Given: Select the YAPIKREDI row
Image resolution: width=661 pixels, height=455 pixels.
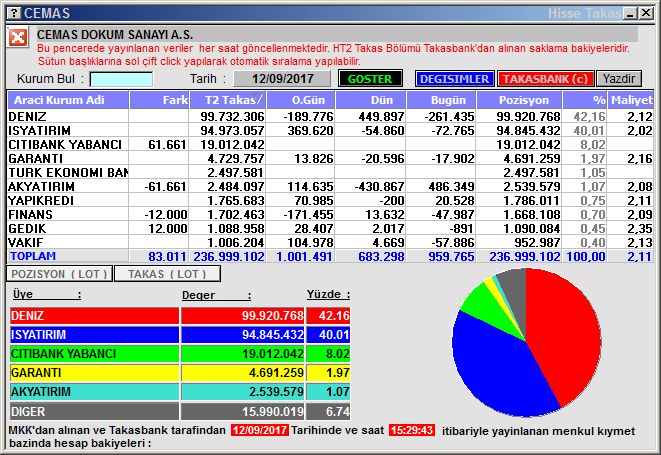Looking at the screenshot, I should click(x=330, y=200).
